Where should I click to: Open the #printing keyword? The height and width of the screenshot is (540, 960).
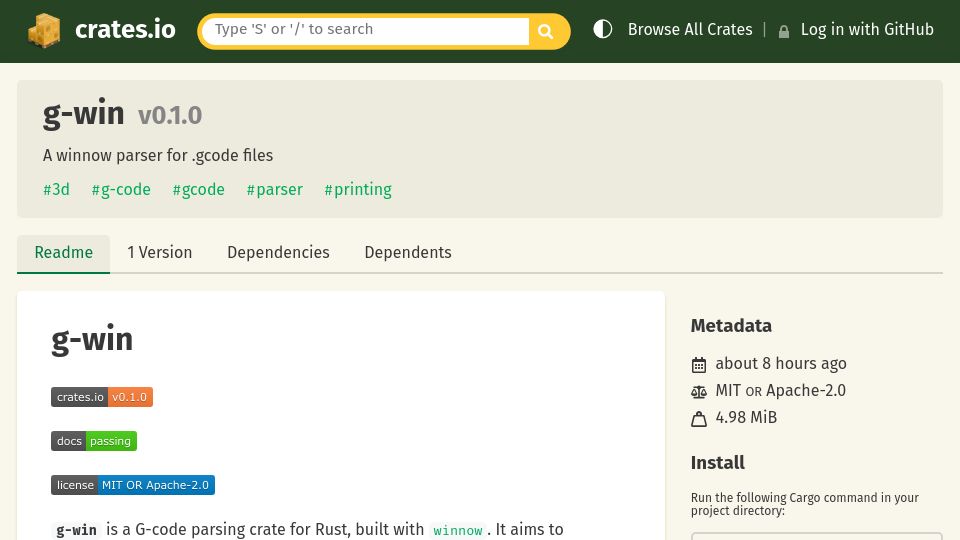point(358,190)
